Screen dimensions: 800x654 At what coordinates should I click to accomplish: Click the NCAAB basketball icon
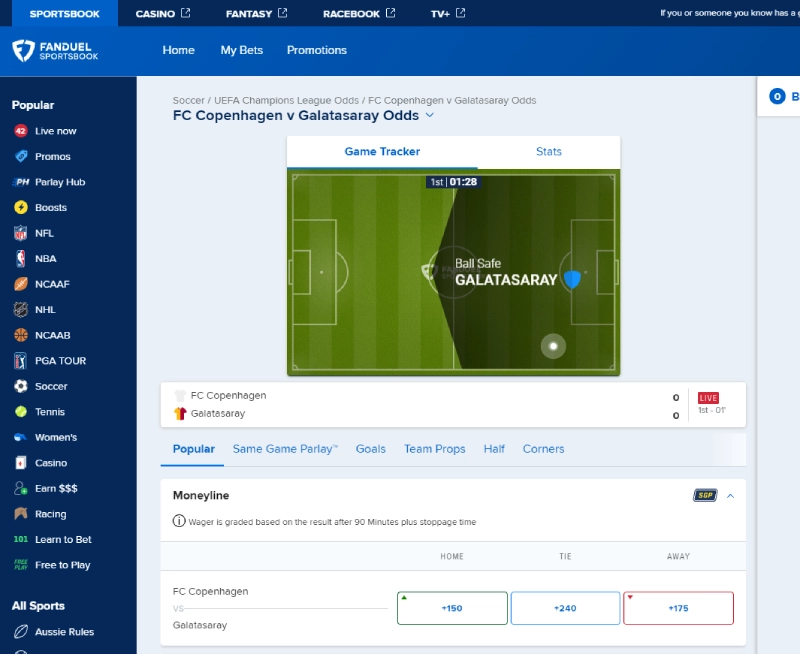[x=21, y=335]
